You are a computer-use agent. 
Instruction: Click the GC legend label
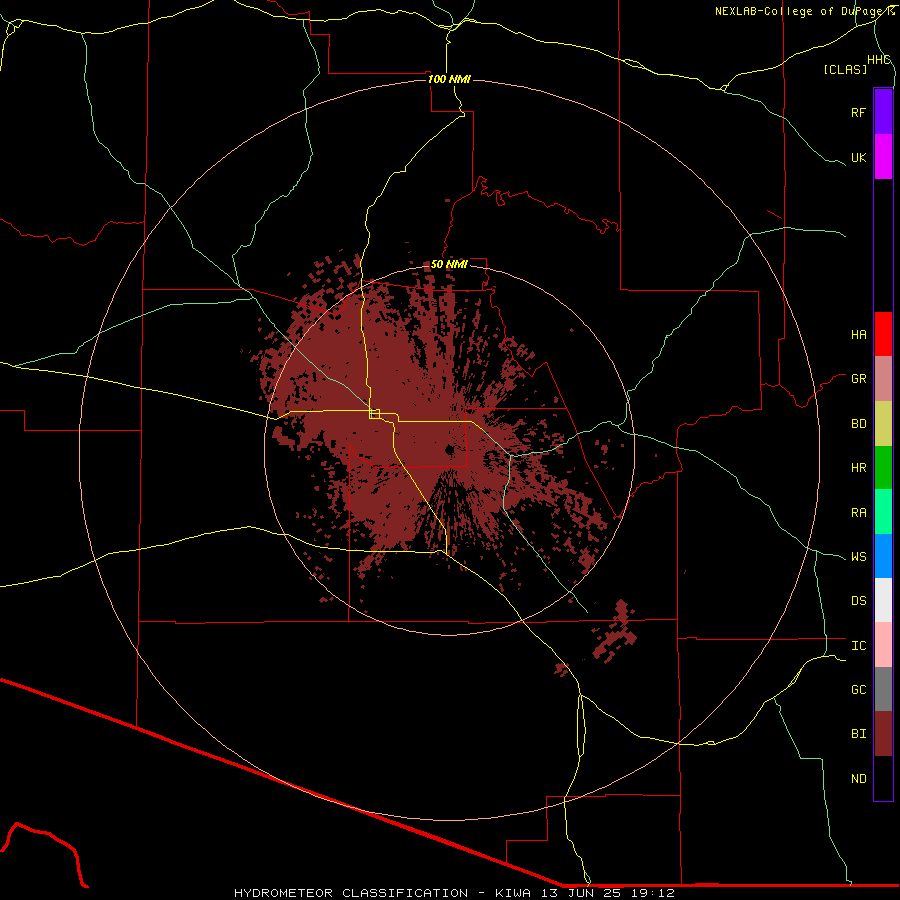click(858, 690)
